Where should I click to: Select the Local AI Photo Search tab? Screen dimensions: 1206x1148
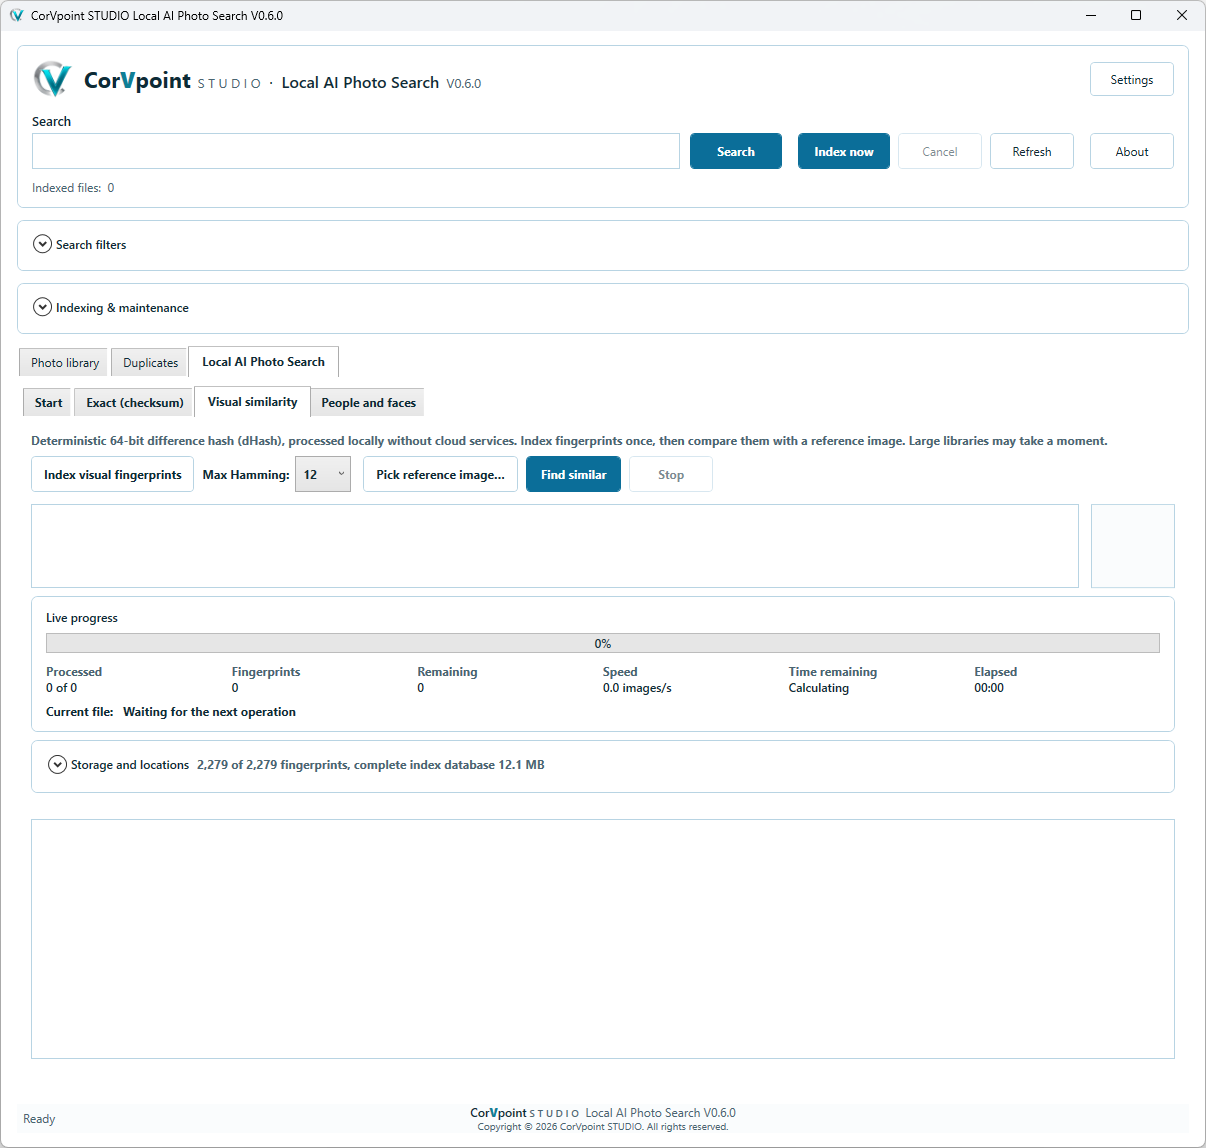coord(263,361)
